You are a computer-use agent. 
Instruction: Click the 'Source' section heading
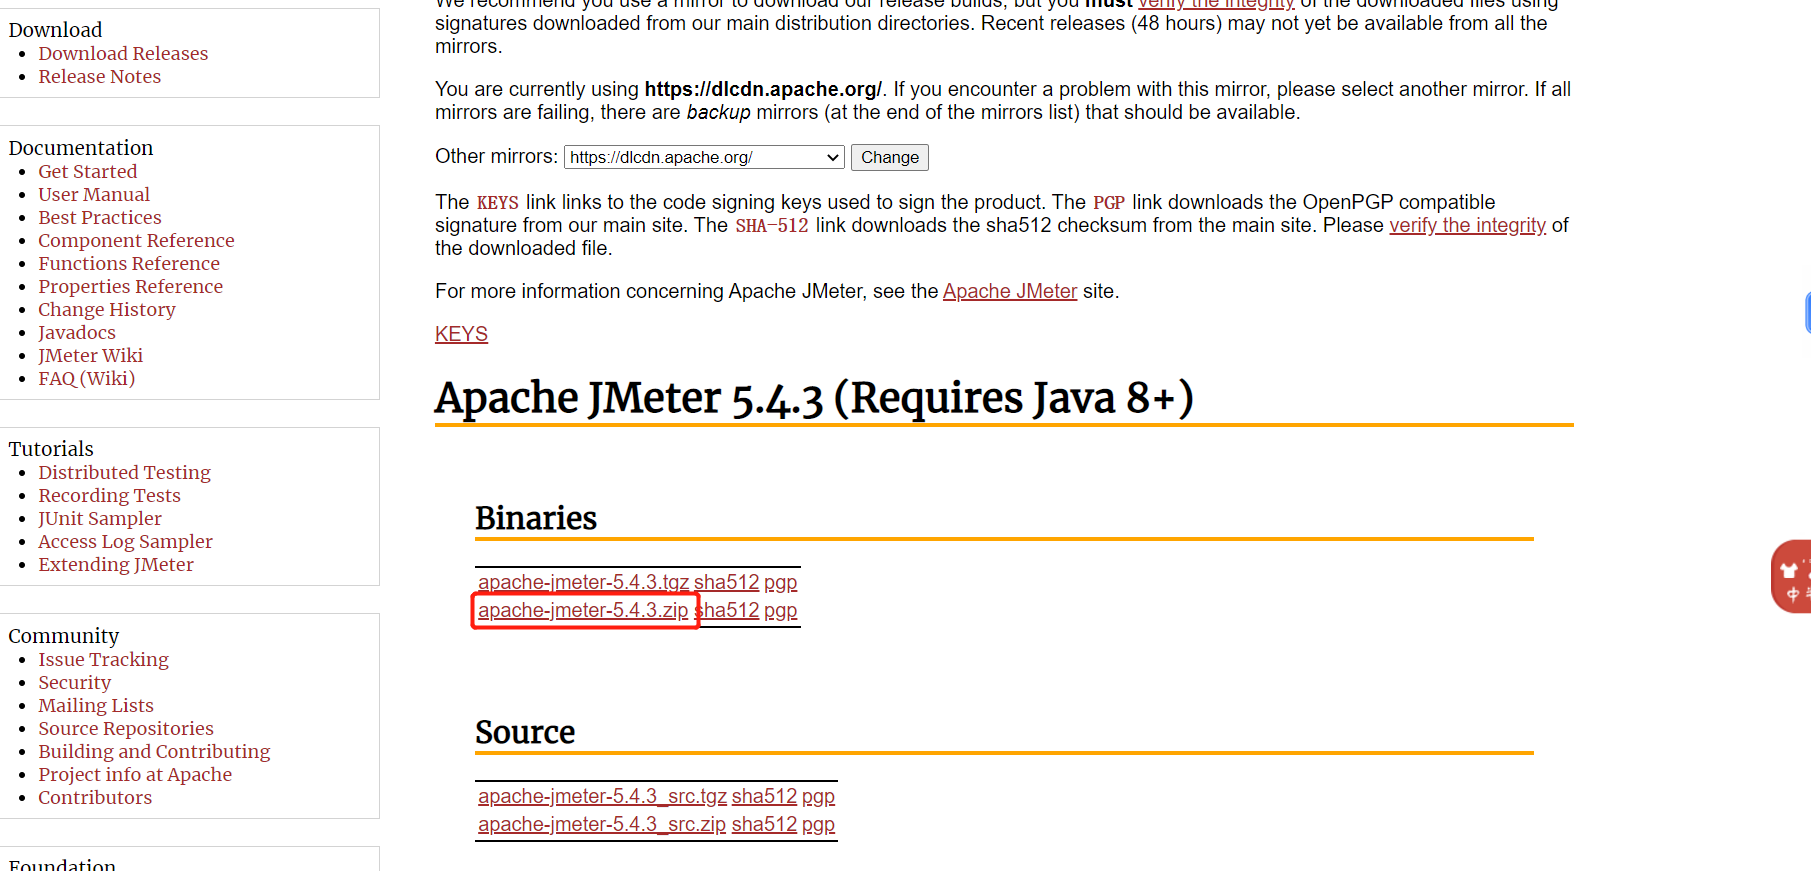point(525,732)
